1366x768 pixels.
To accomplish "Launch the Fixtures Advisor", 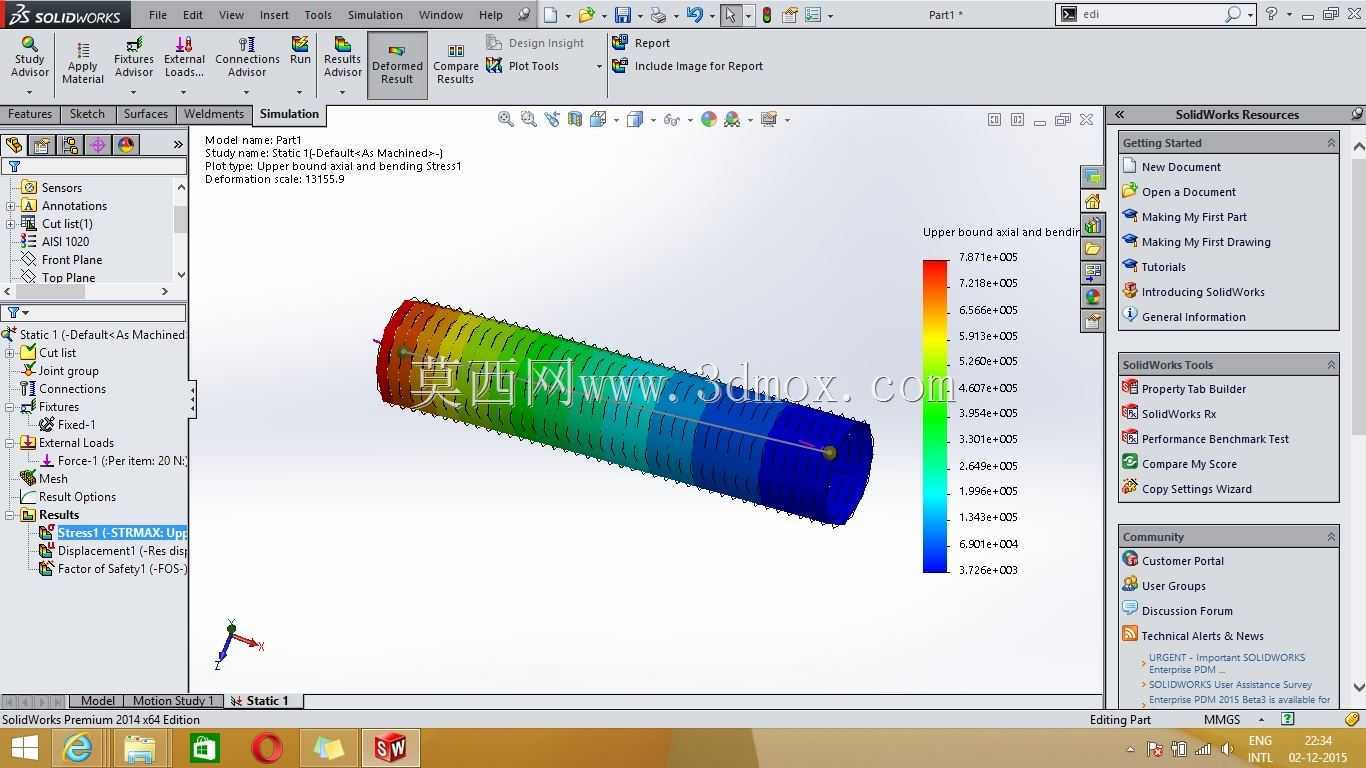I will [134, 58].
